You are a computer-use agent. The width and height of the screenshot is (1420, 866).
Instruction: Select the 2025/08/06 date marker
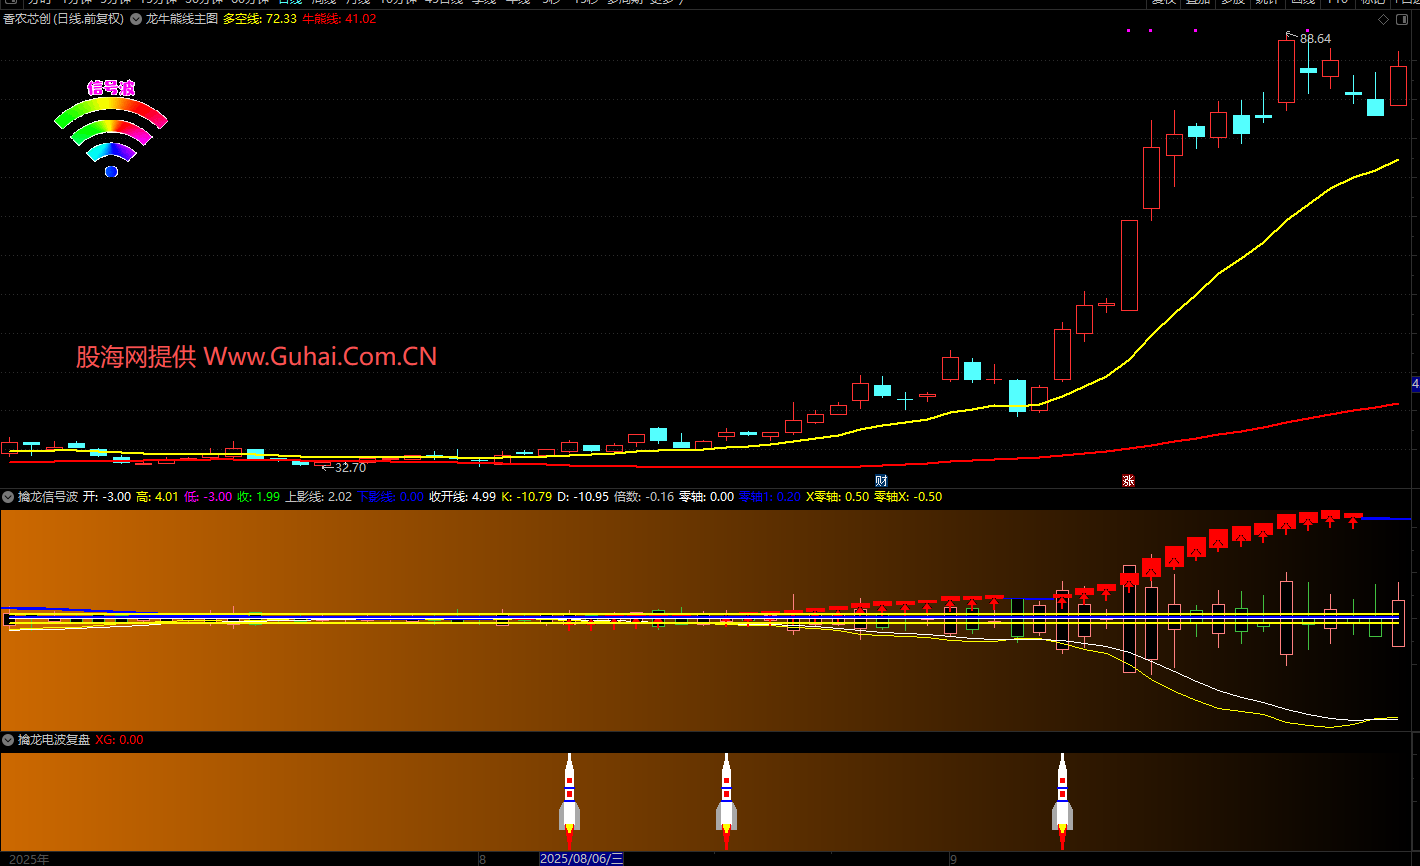tap(581, 859)
